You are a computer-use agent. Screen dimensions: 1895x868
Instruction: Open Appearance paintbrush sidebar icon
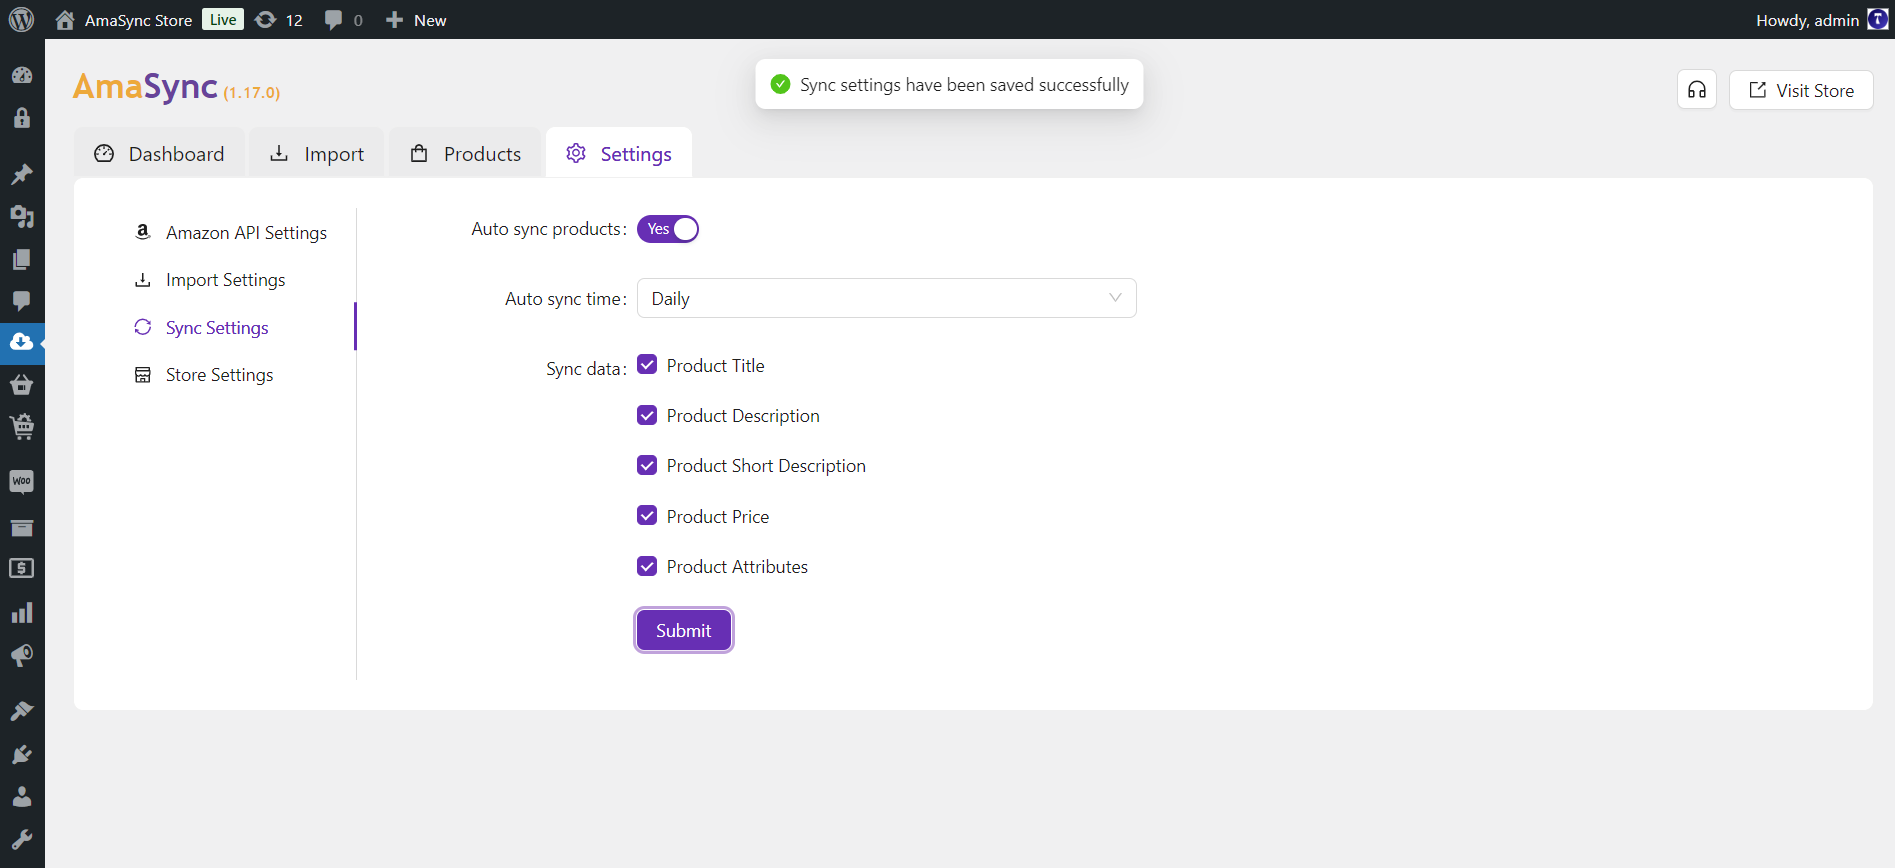(22, 711)
